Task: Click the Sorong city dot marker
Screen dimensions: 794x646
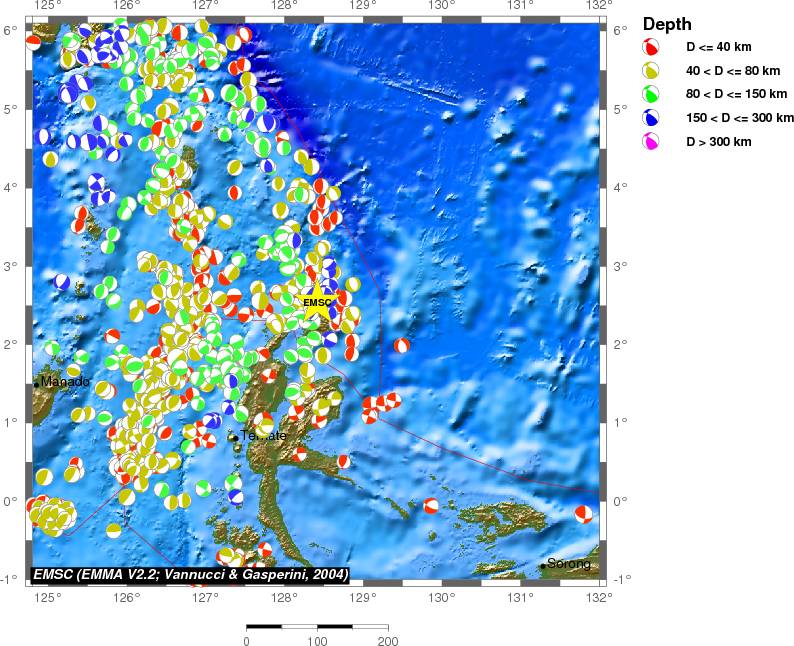Action: tap(543, 566)
